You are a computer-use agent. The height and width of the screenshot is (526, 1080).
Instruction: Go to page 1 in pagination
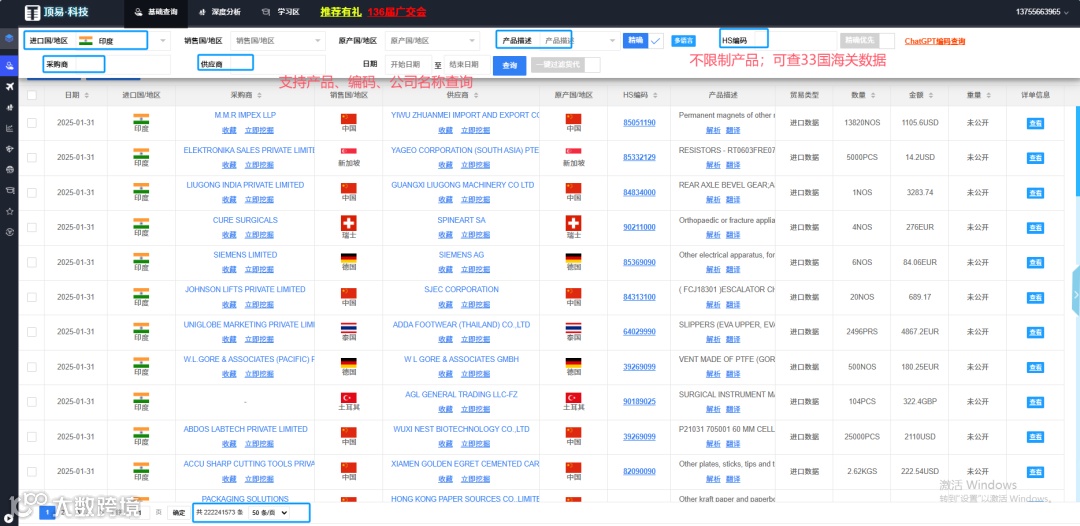48,512
